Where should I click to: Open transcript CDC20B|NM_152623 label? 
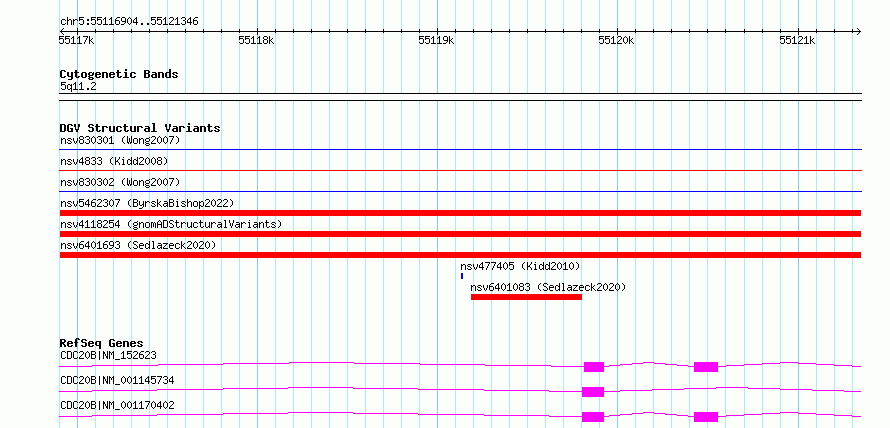coord(108,355)
